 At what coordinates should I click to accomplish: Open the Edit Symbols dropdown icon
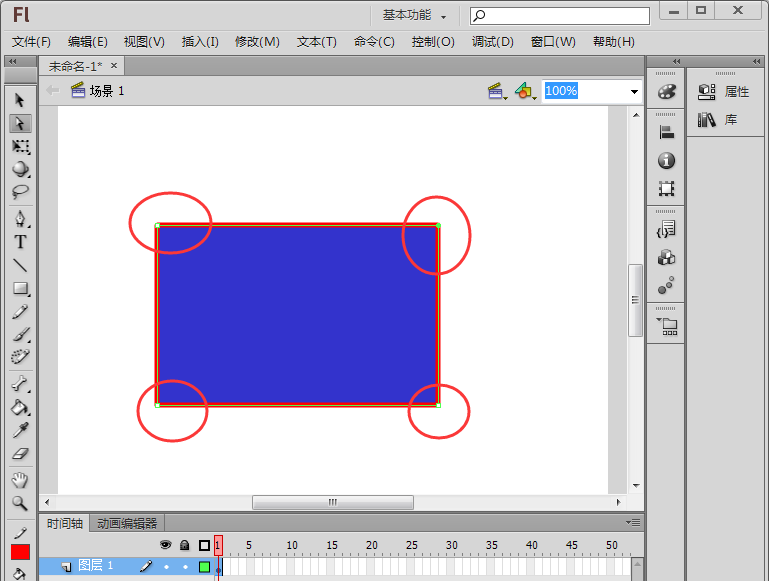coord(525,91)
